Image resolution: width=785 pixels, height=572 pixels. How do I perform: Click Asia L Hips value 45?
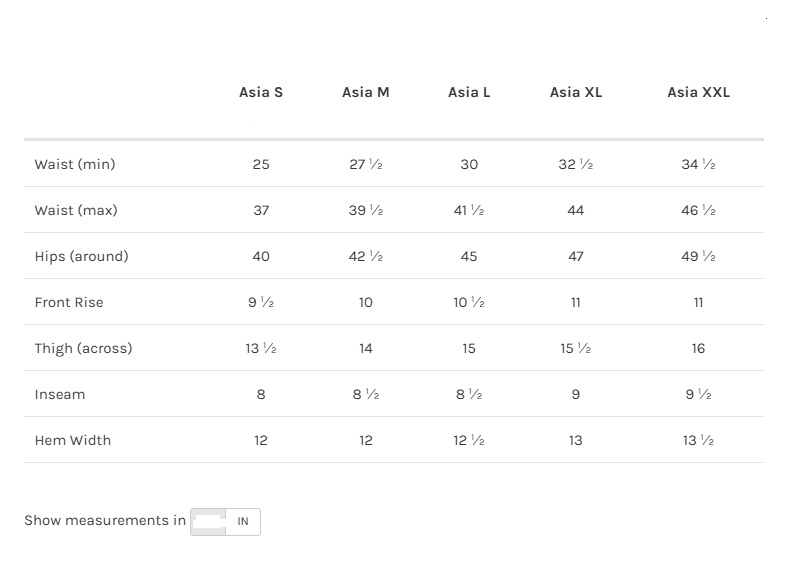[469, 256]
